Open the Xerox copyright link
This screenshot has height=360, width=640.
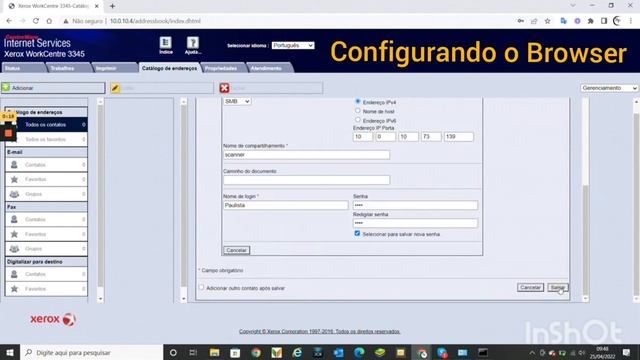coord(319,331)
